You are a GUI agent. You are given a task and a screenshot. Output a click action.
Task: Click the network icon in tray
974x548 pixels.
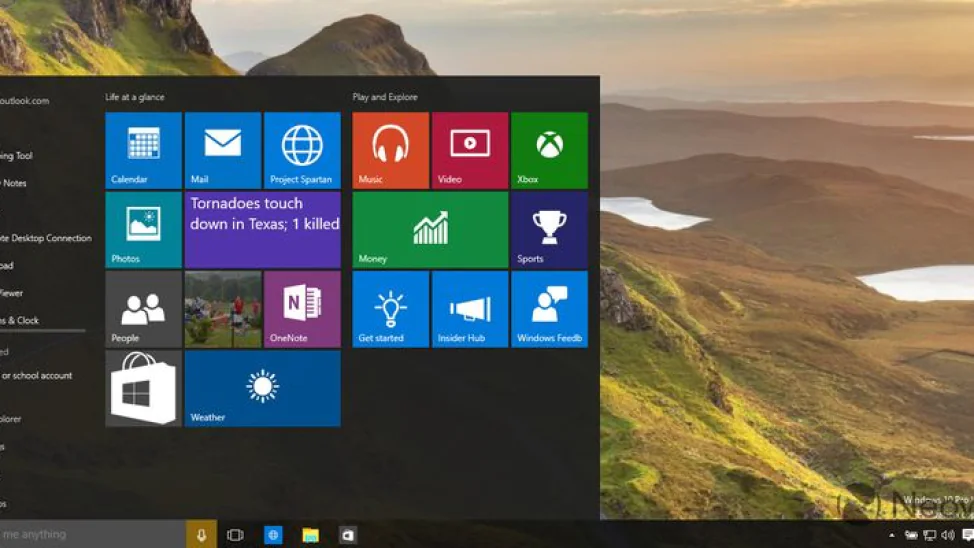[x=930, y=535]
